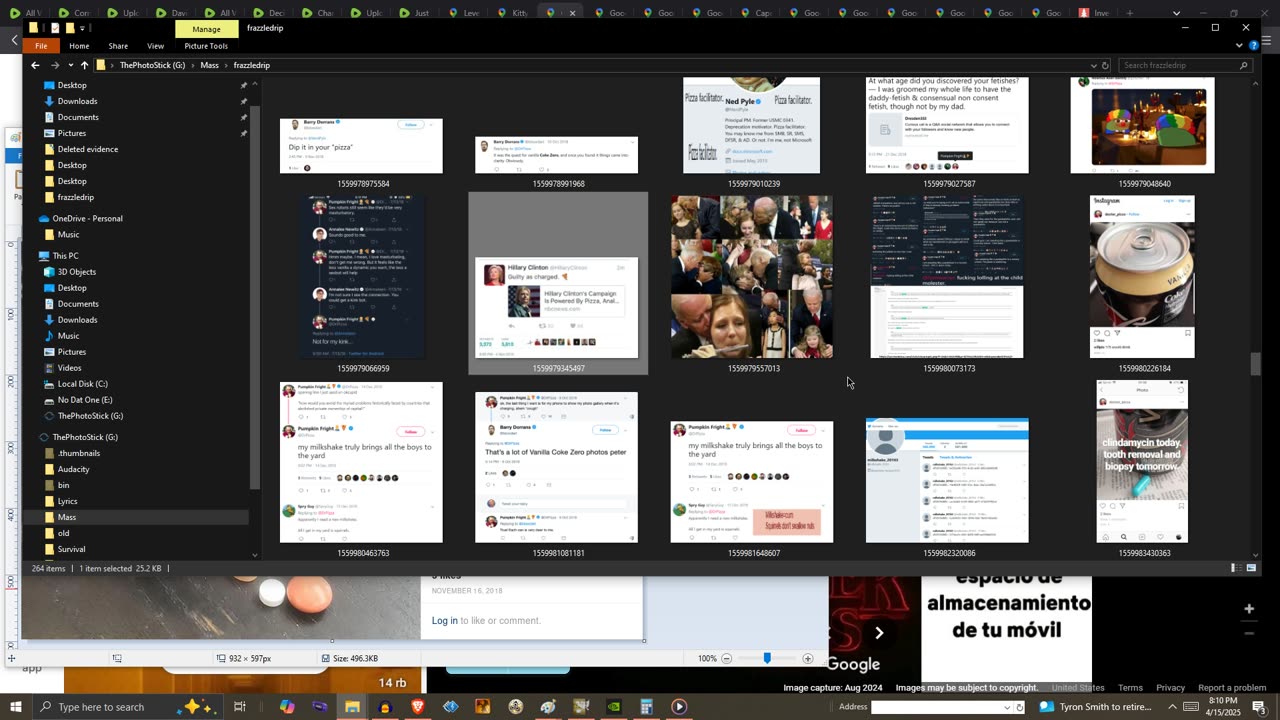Select Lyrics folder in sidebar

67,501
